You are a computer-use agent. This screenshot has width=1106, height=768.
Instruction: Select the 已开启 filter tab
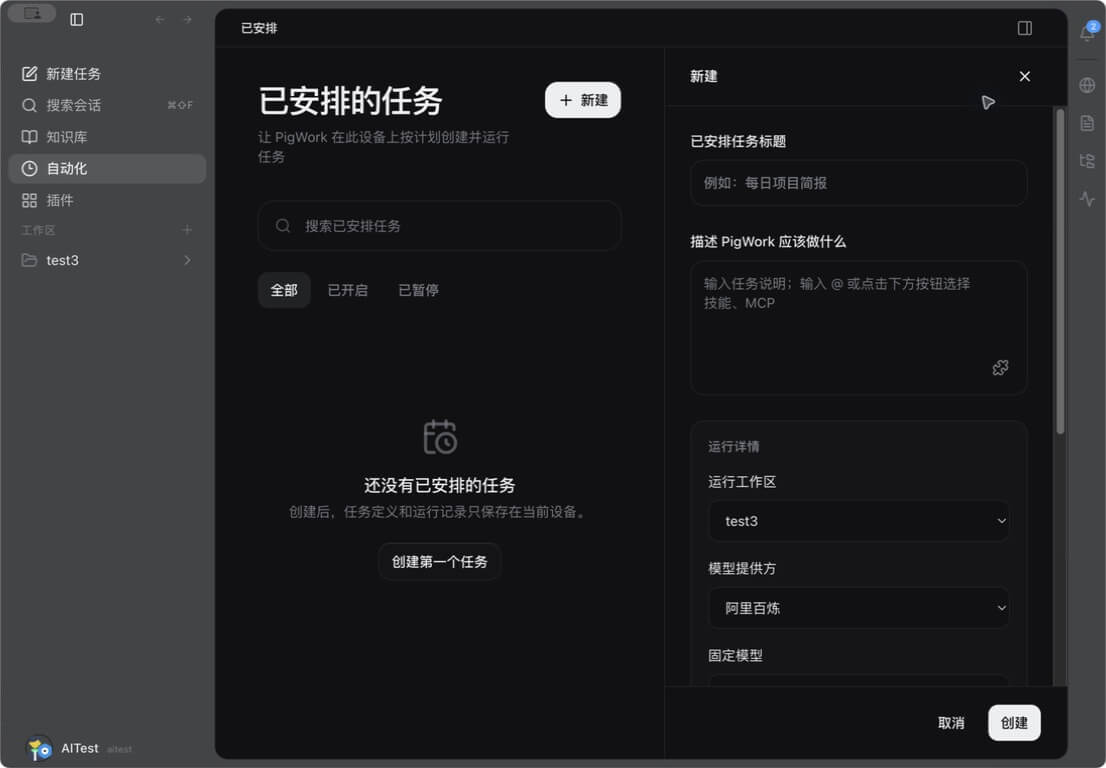pos(348,290)
